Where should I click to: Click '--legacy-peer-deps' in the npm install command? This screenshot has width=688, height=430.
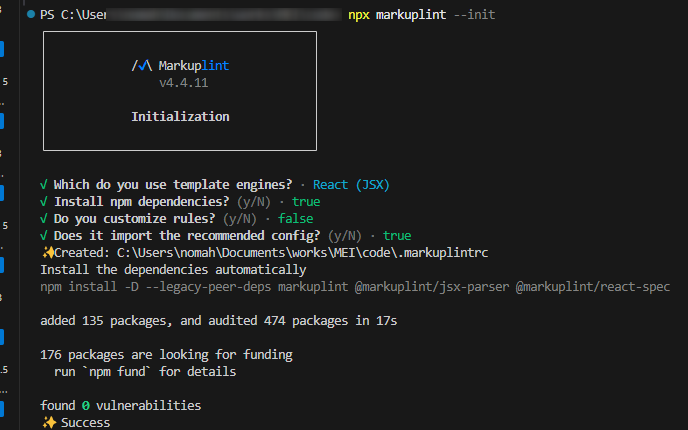pyautogui.click(x=208, y=287)
